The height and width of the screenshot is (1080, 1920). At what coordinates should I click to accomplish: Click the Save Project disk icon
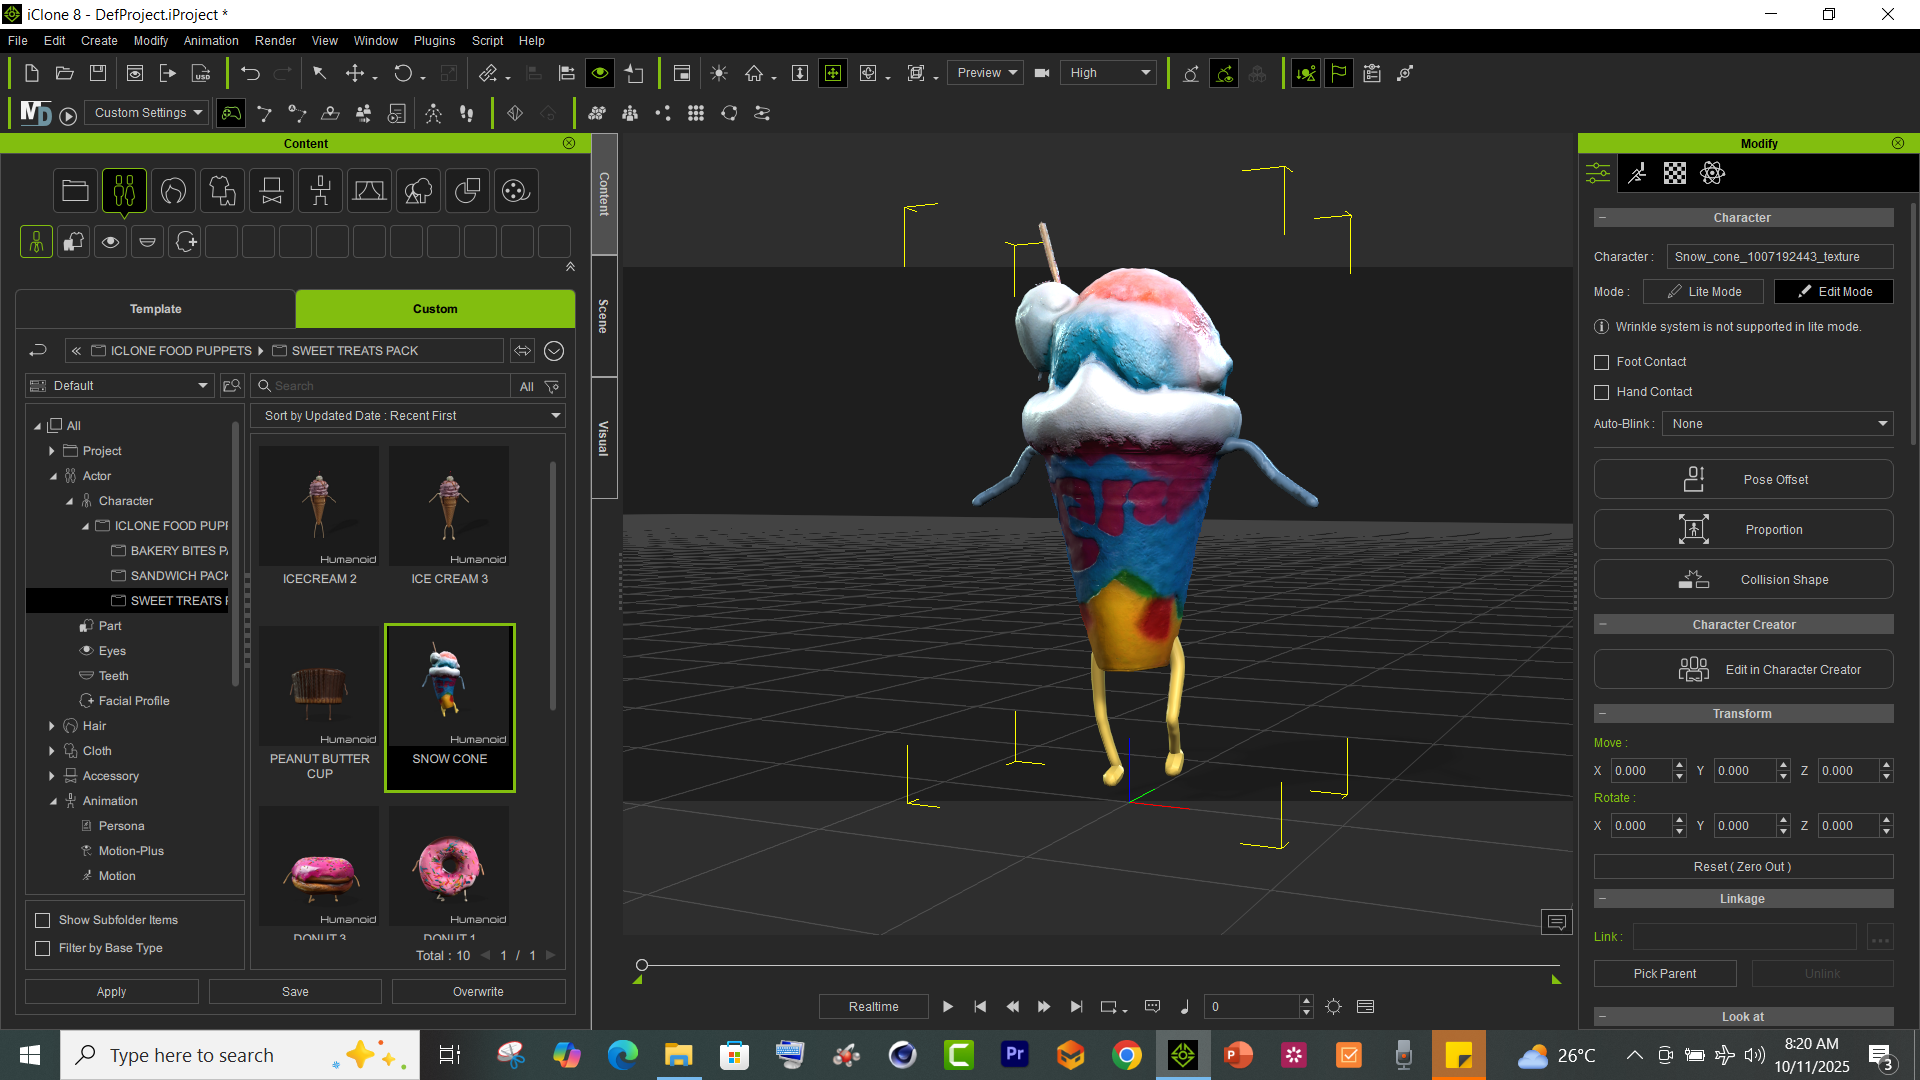(x=98, y=73)
